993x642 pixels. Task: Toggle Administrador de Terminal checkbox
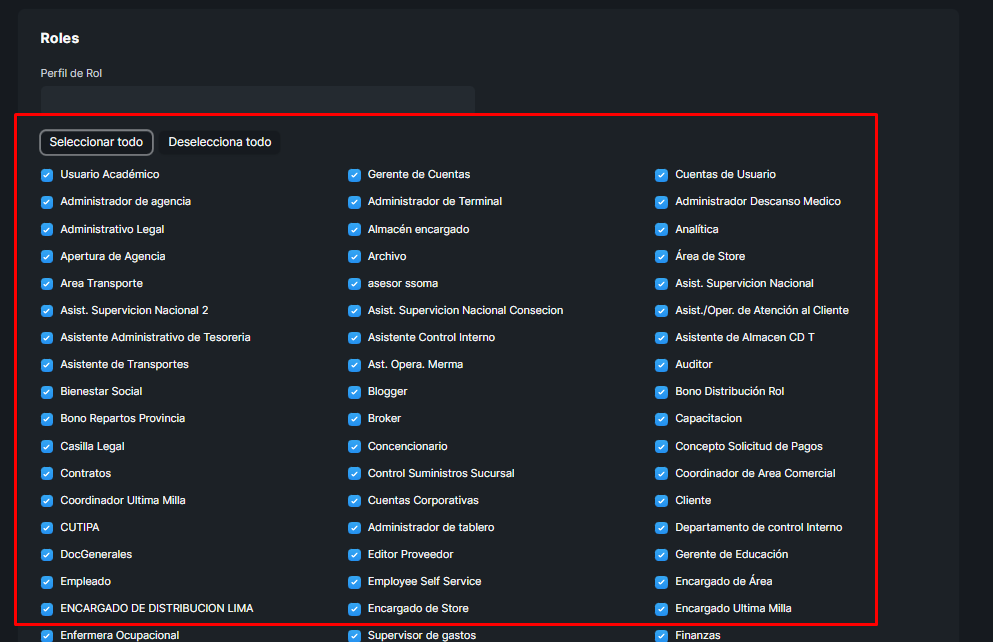coord(354,202)
